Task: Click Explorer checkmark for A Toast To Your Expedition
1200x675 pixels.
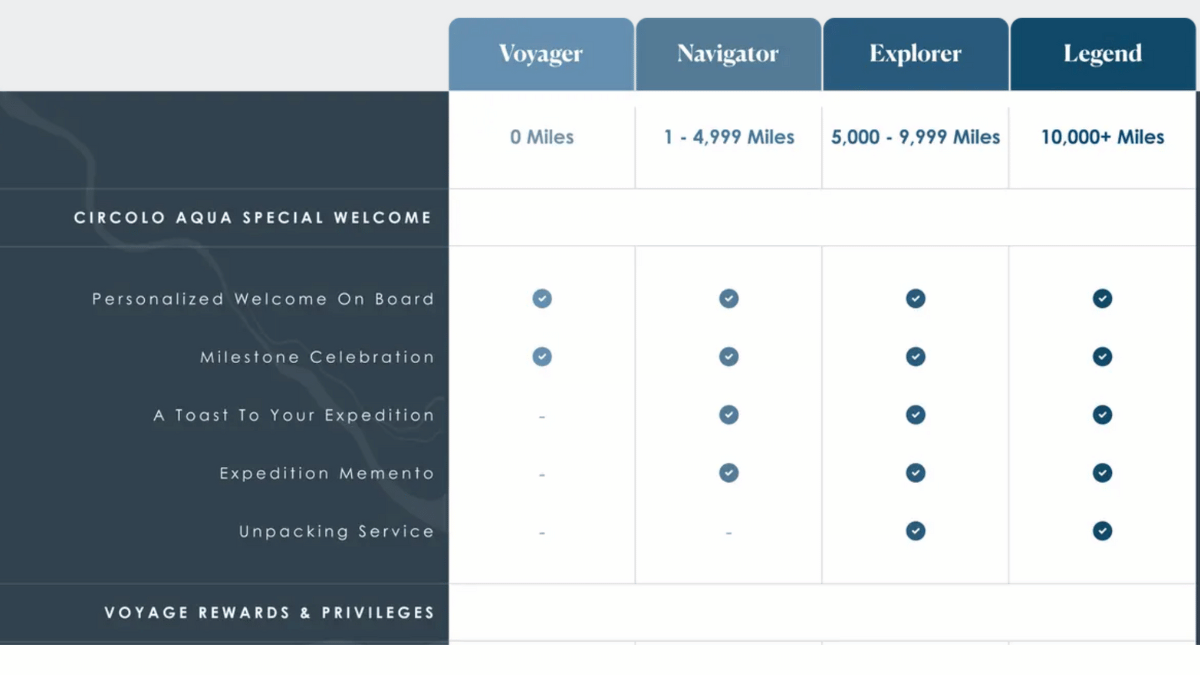Action: point(915,414)
